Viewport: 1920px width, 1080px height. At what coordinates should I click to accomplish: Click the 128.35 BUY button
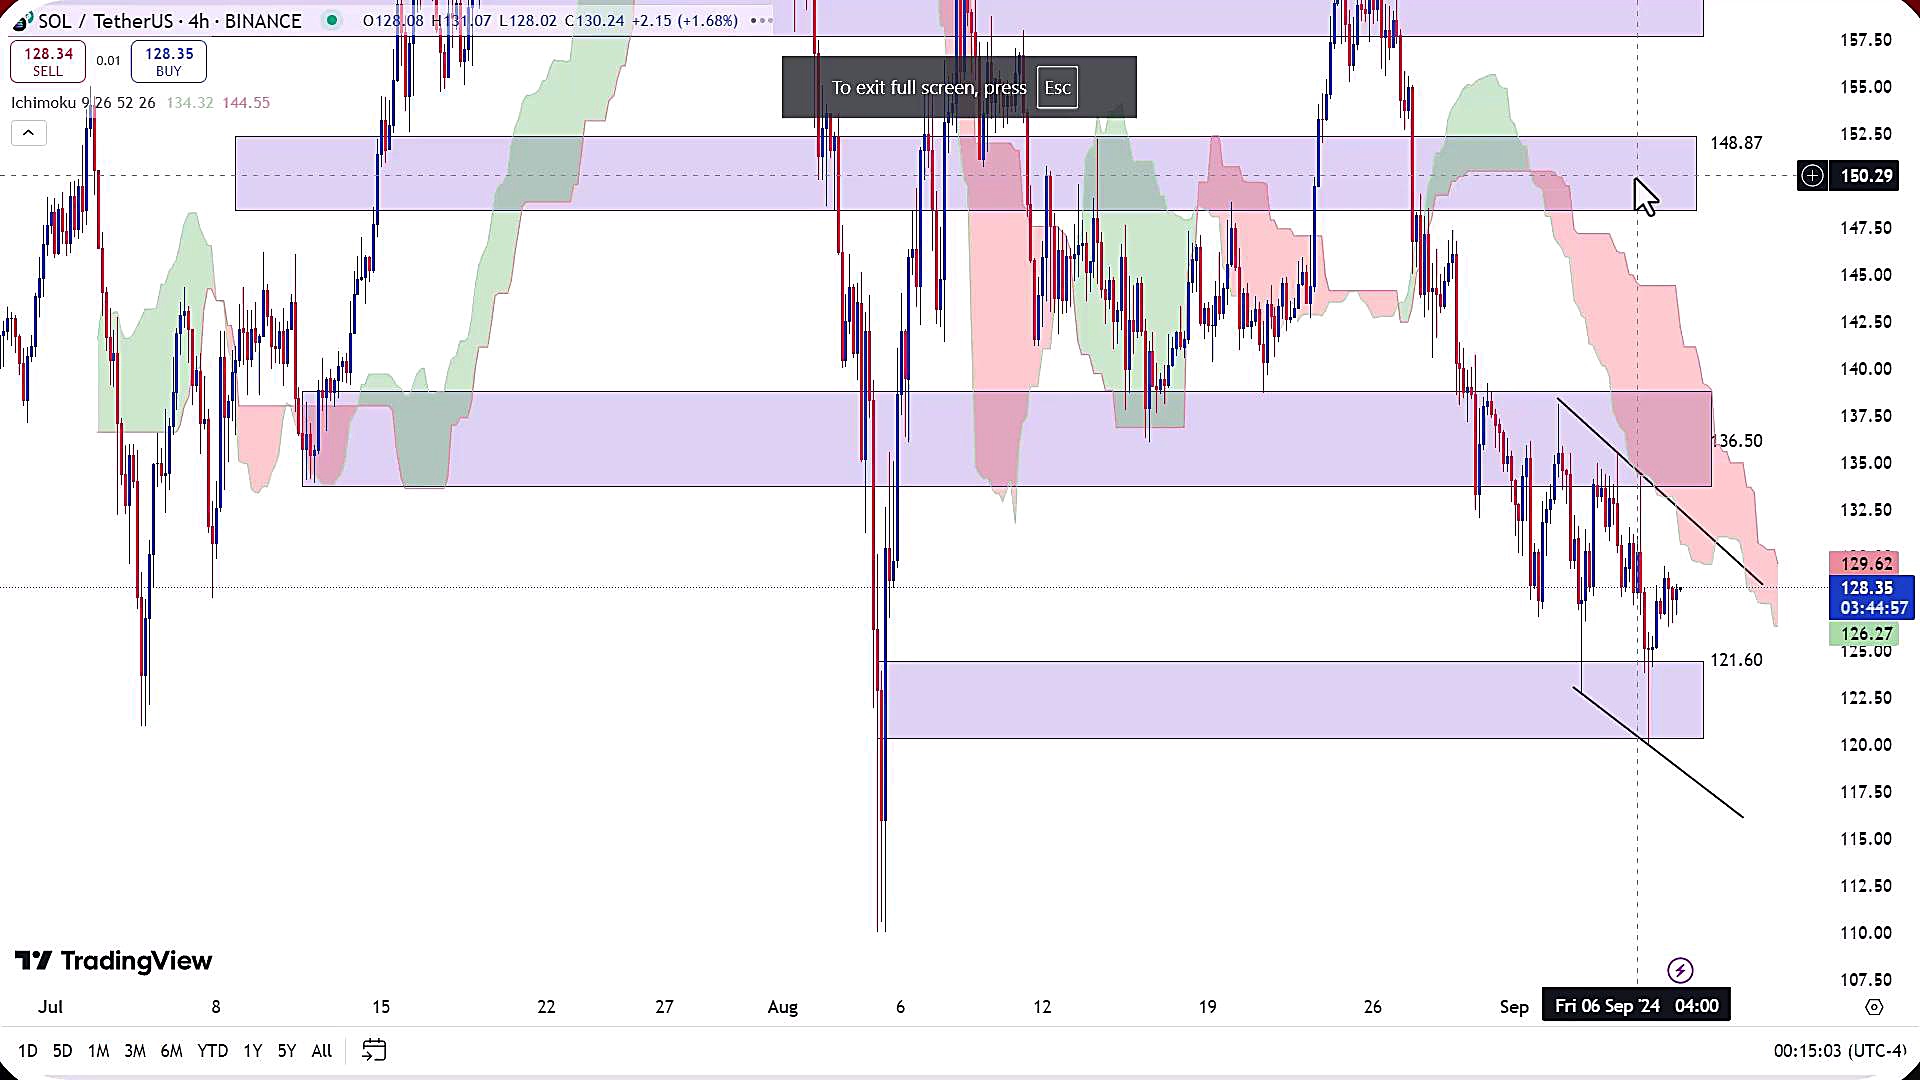click(x=169, y=61)
